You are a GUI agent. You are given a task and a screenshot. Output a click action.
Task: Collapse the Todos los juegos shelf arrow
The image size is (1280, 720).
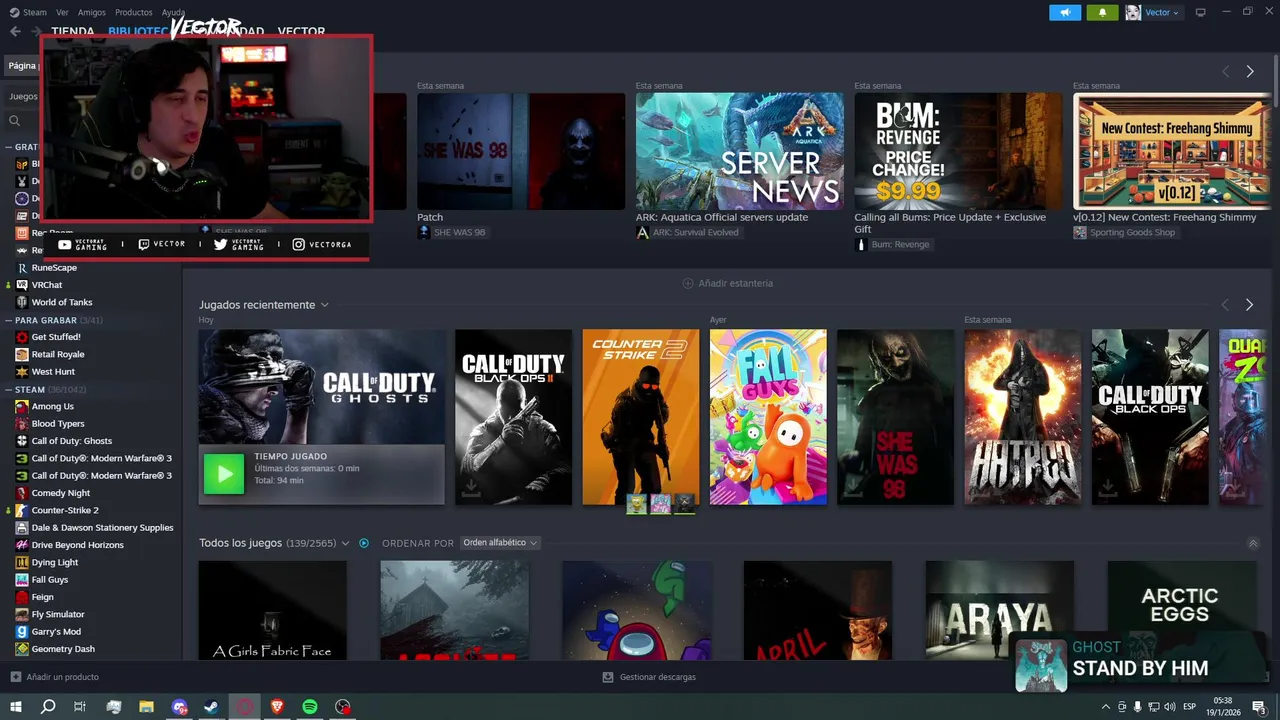[1253, 543]
